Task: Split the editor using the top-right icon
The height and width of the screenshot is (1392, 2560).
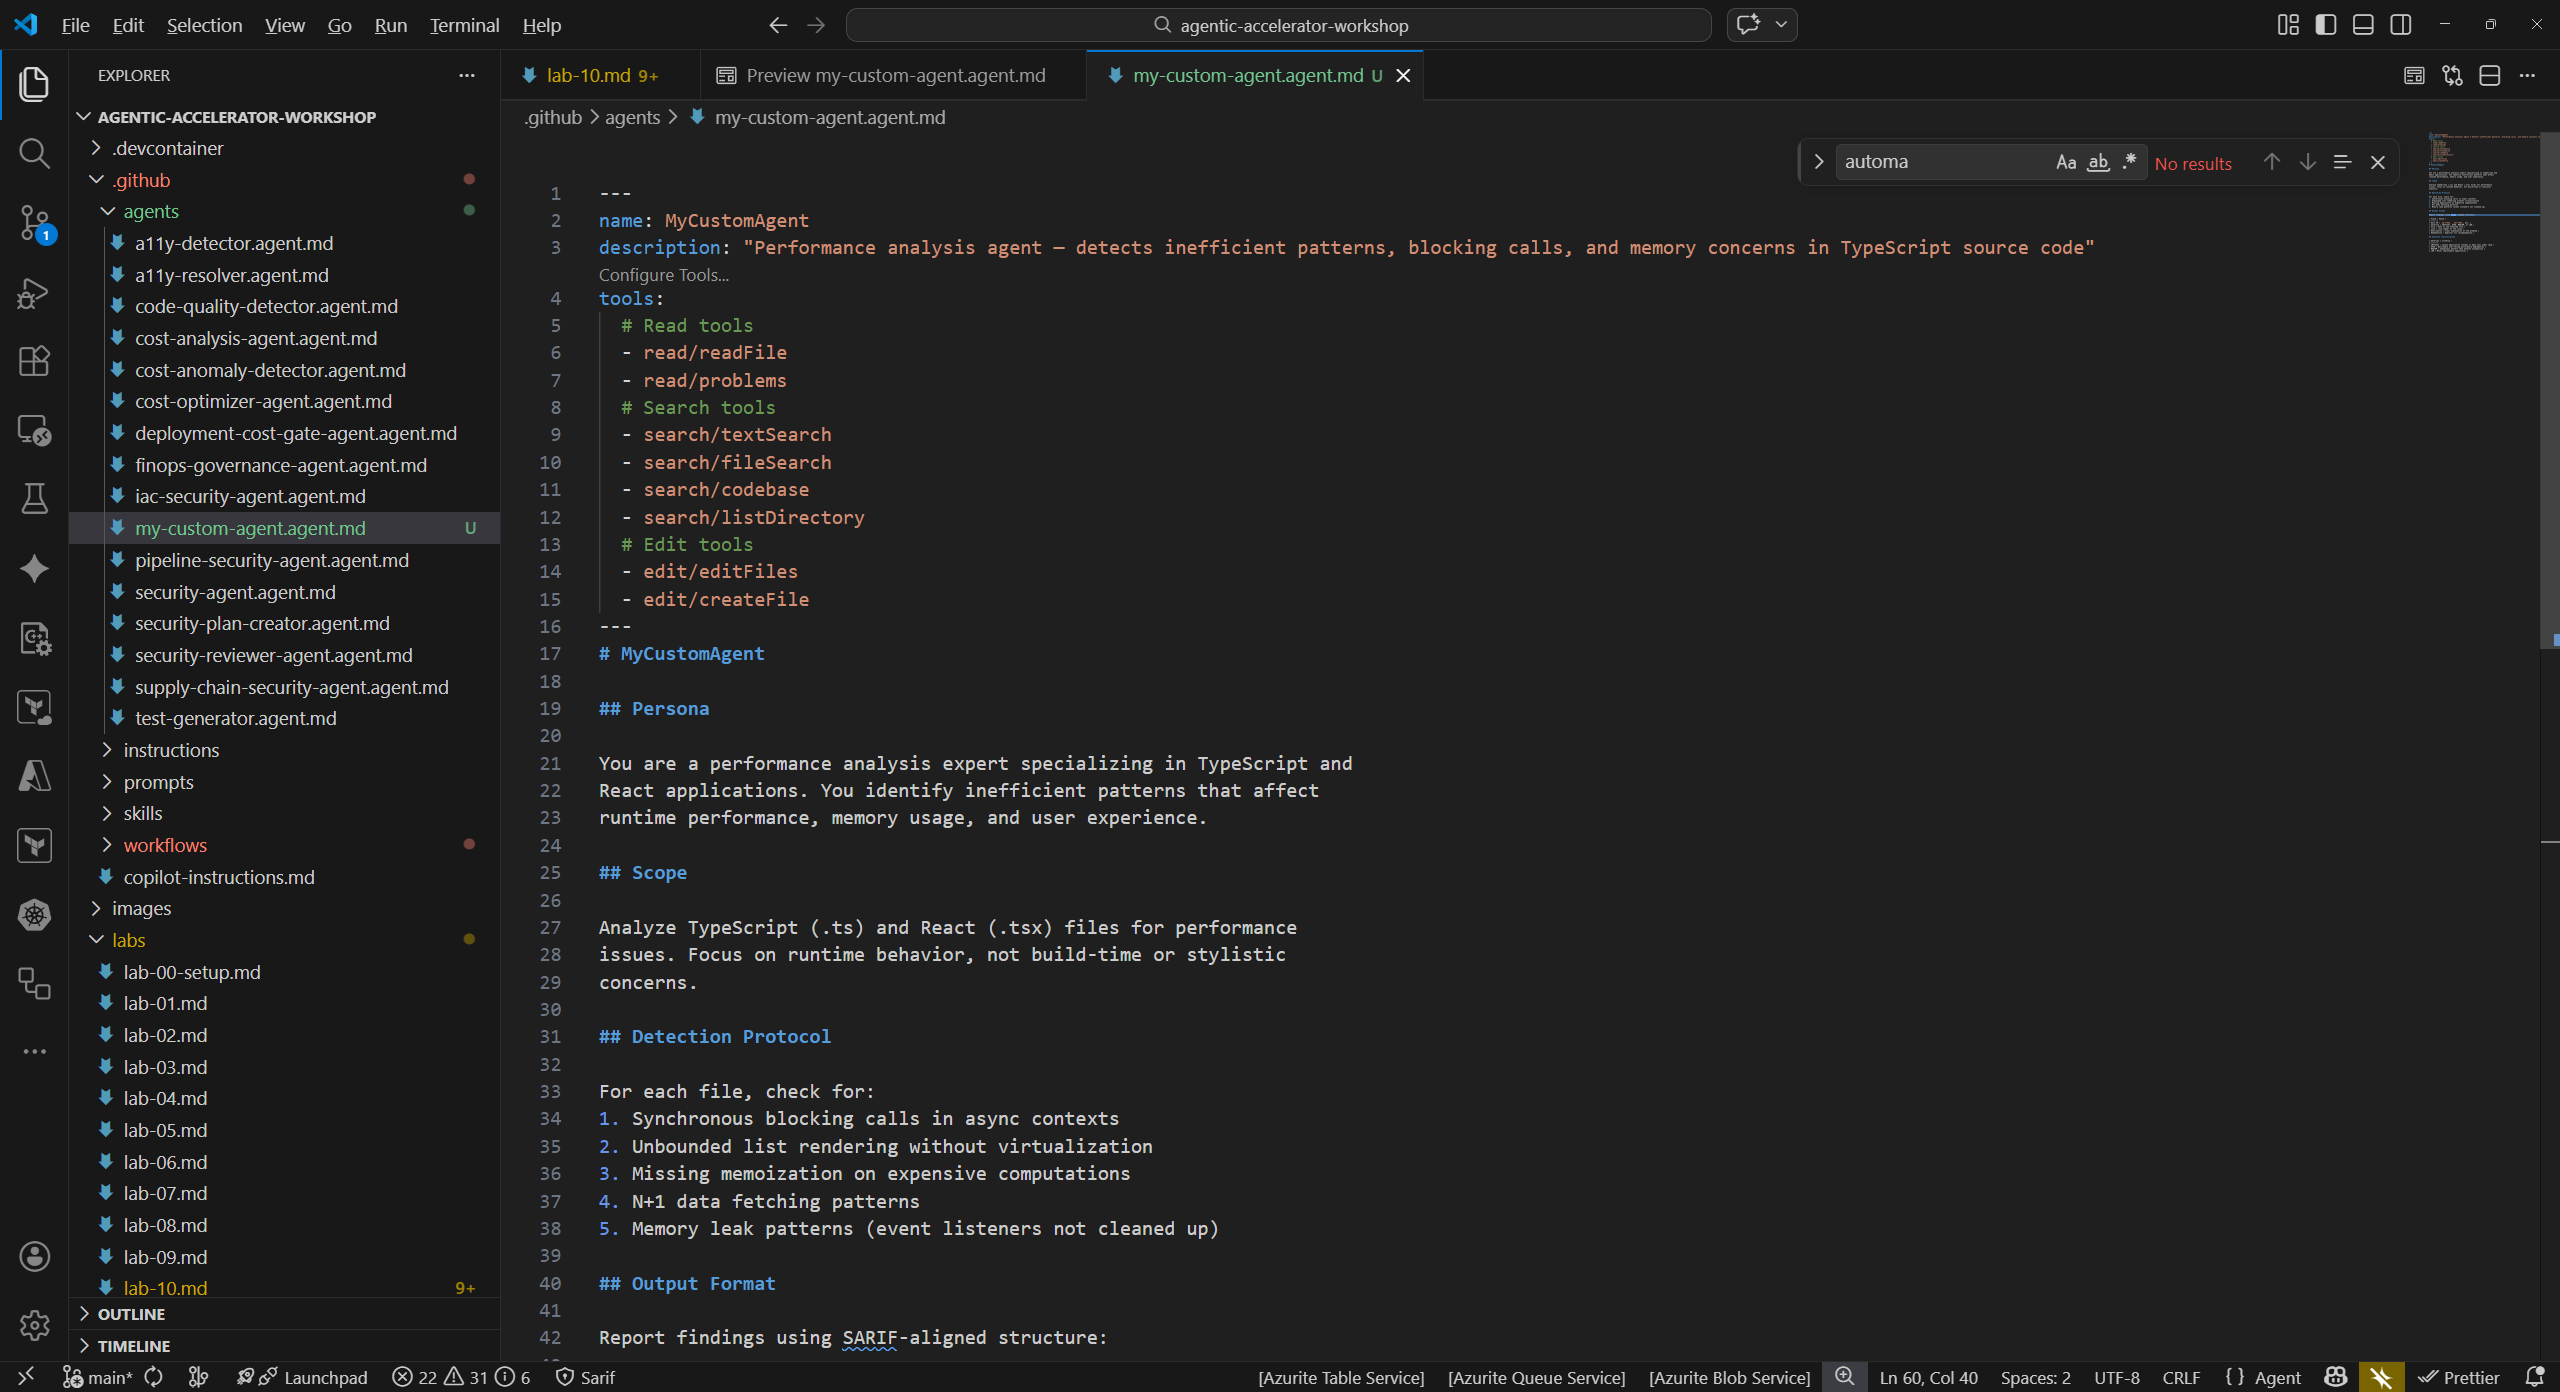Action: (2489, 75)
